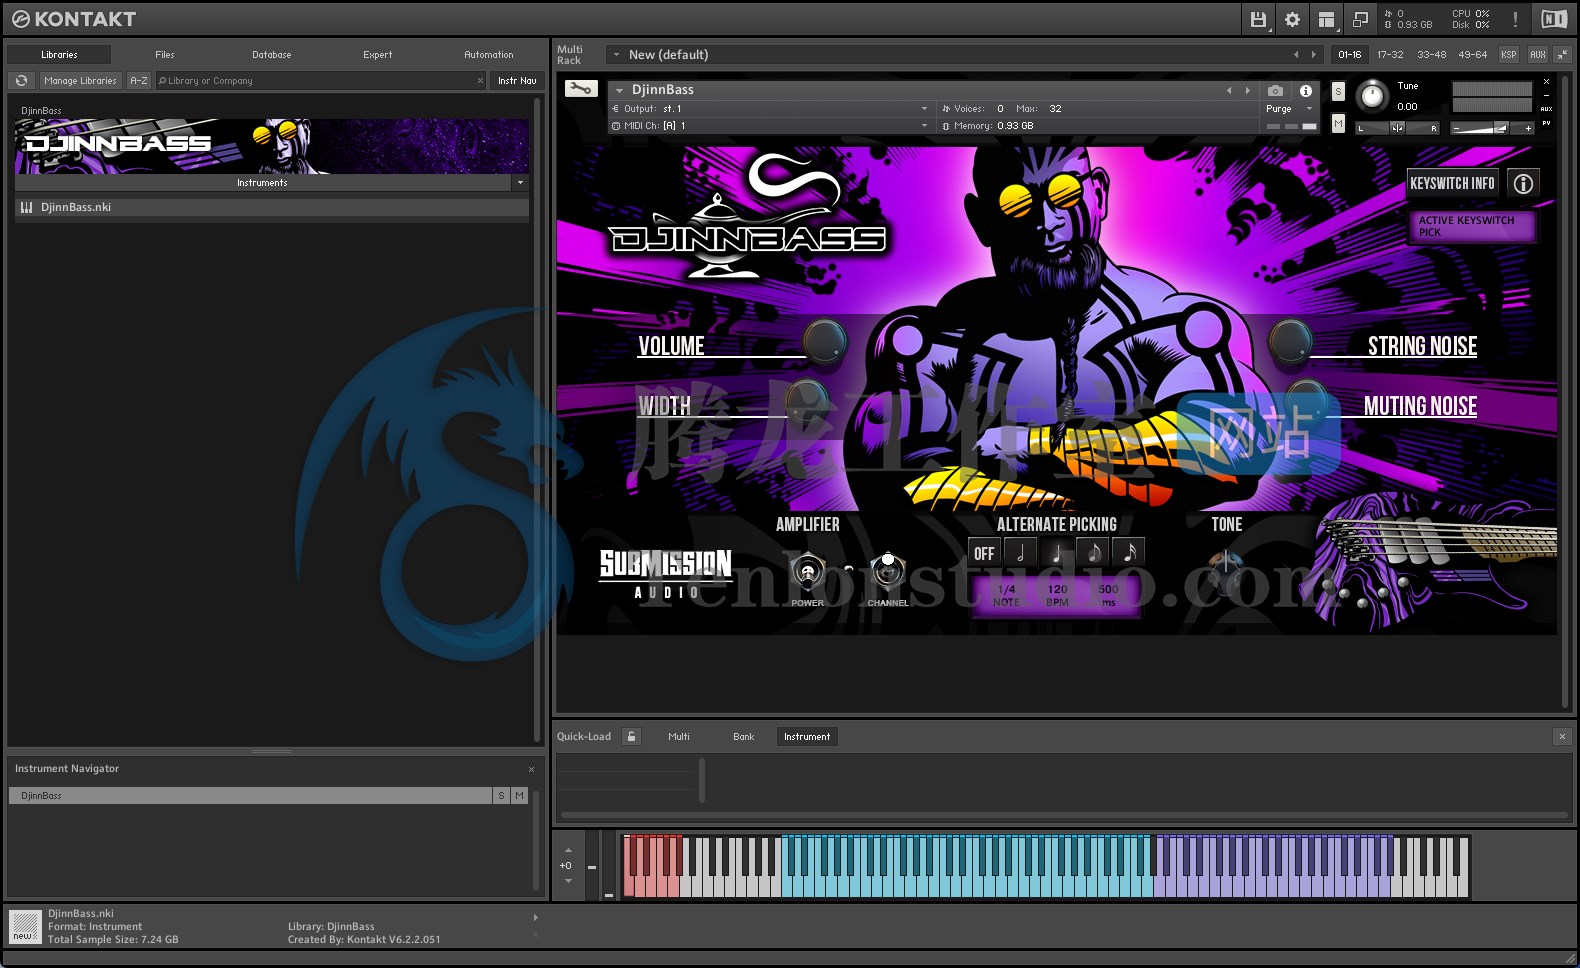Select the Libraries tab

click(59, 55)
